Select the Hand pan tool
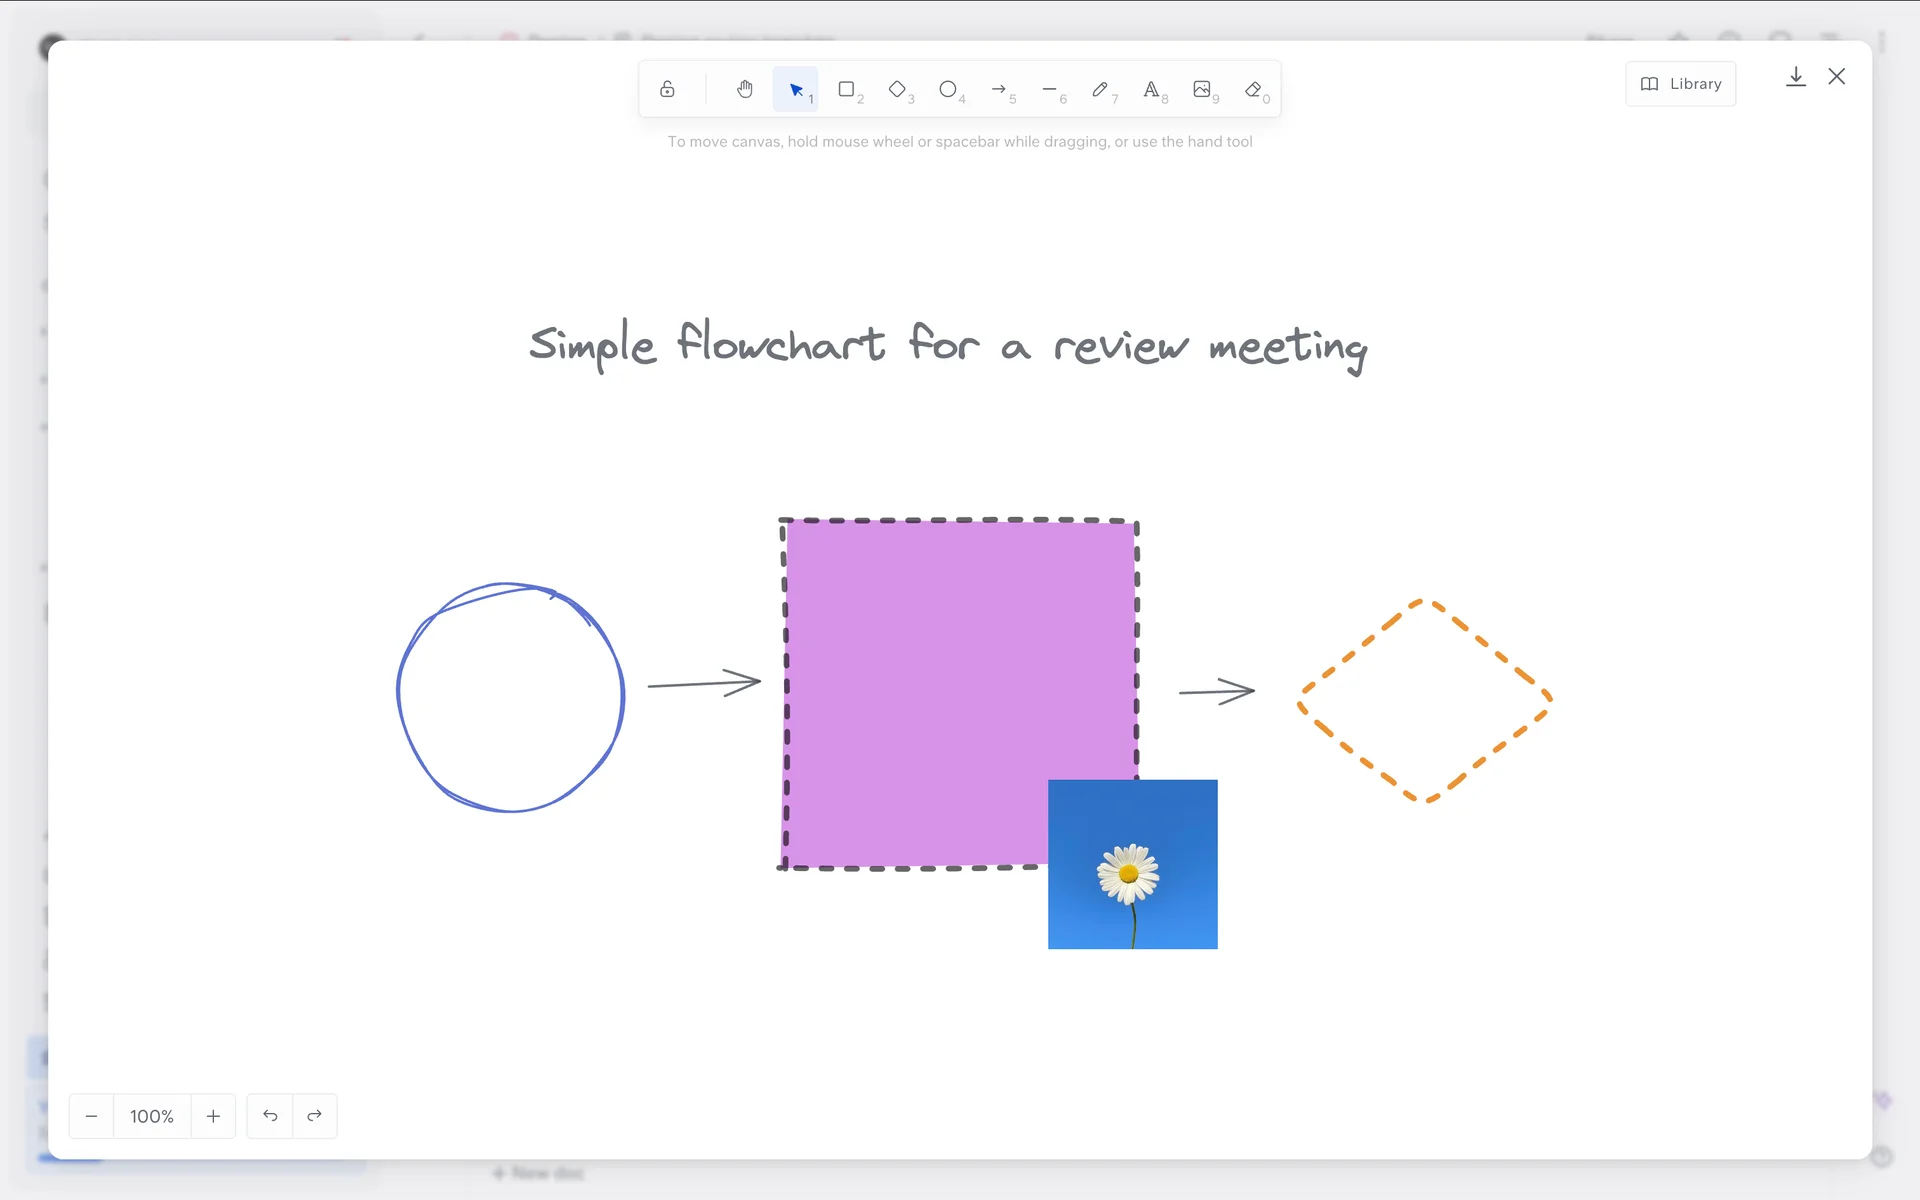1920x1200 pixels. (x=744, y=89)
